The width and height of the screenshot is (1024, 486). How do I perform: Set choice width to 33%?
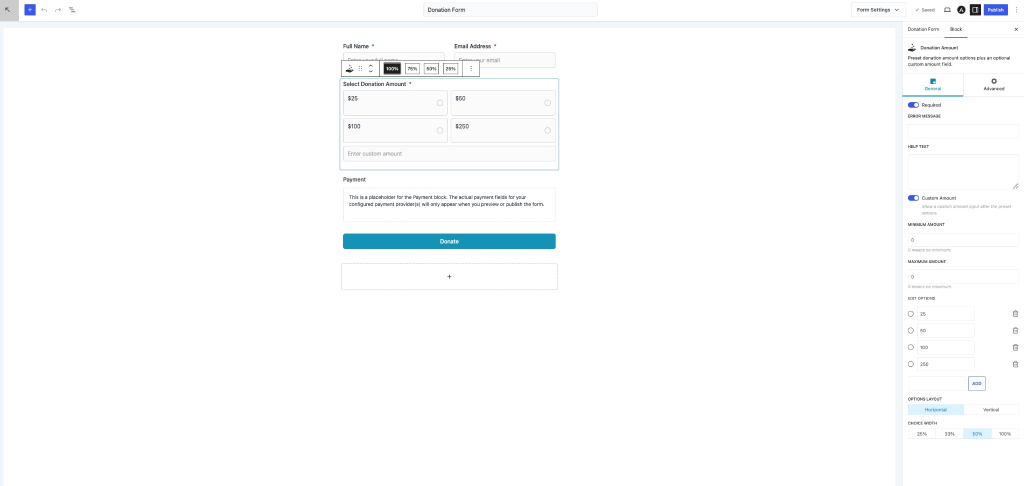[x=950, y=434]
